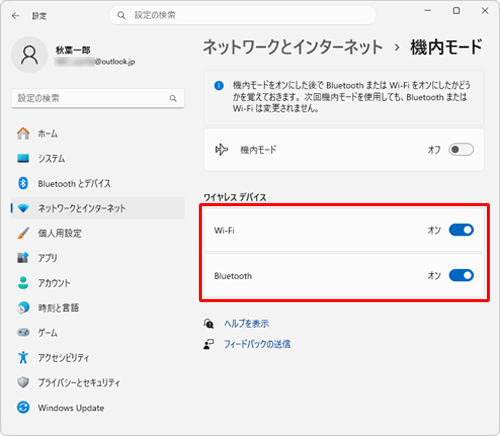500x436 pixels.
Task: Click the アカウント person icon
Action: pyautogui.click(x=23, y=283)
